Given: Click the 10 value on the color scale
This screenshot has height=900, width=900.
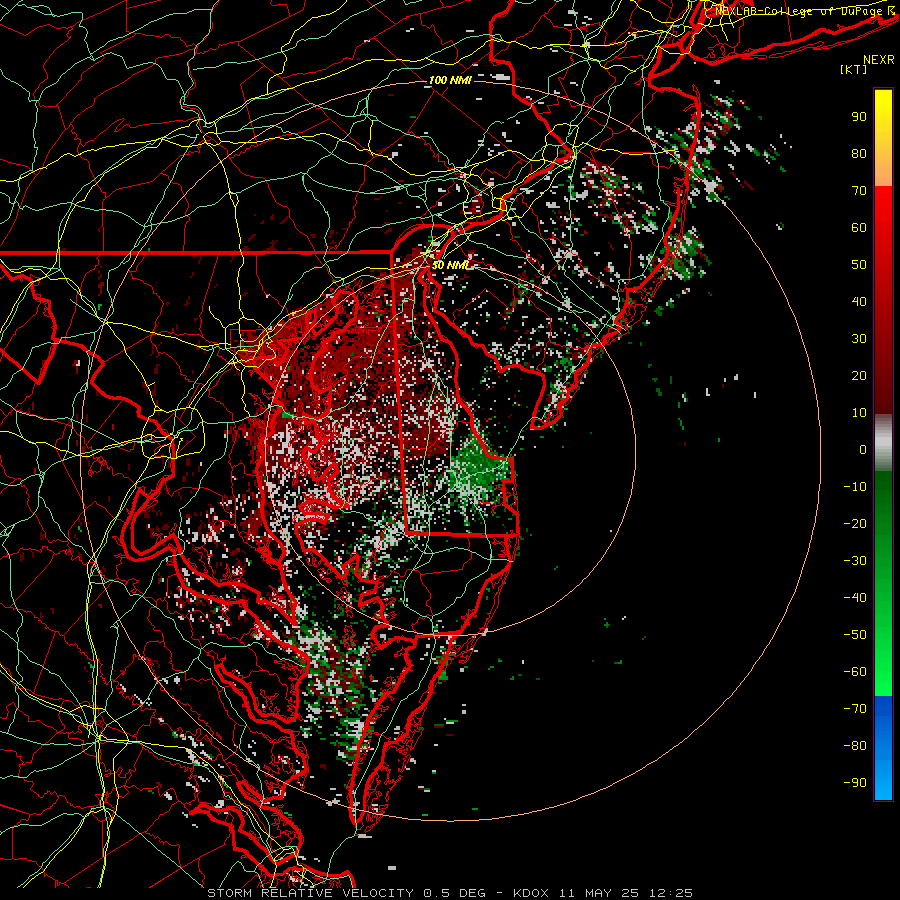Looking at the screenshot, I should click(x=859, y=413).
